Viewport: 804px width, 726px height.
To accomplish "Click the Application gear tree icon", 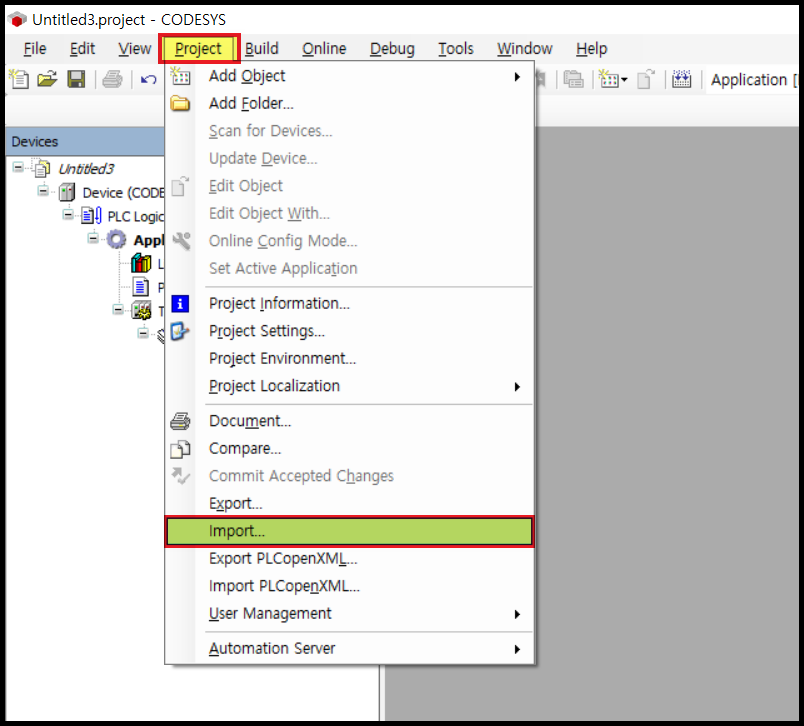I will [116, 239].
